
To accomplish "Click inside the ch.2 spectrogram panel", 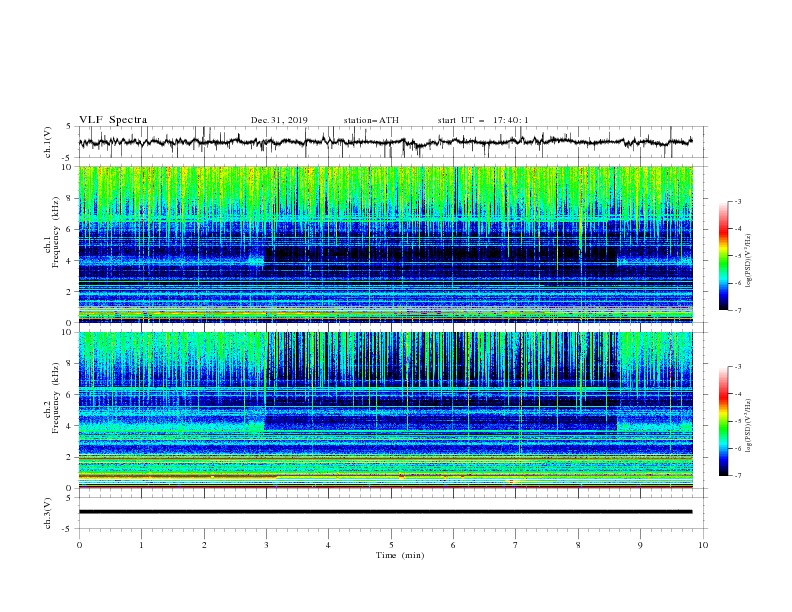I will click(386, 410).
